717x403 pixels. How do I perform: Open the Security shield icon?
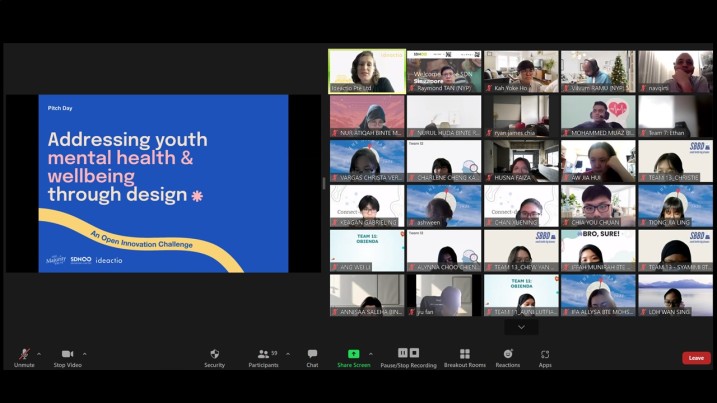coord(214,354)
